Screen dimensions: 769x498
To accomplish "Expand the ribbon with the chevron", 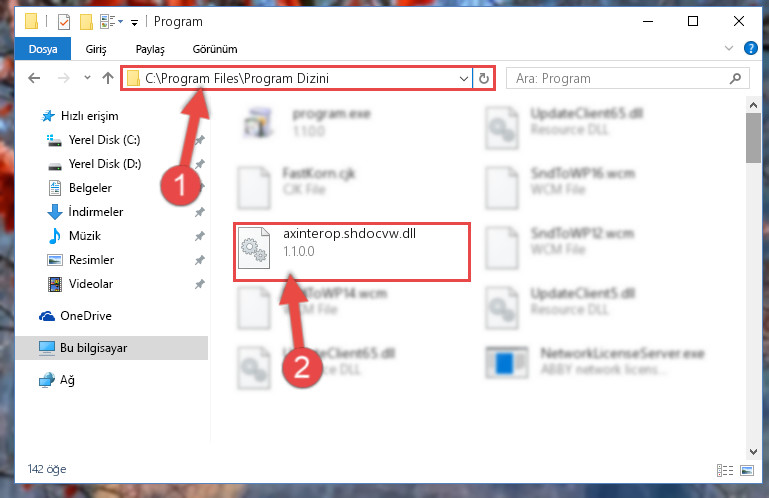I will click(x=729, y=48).
